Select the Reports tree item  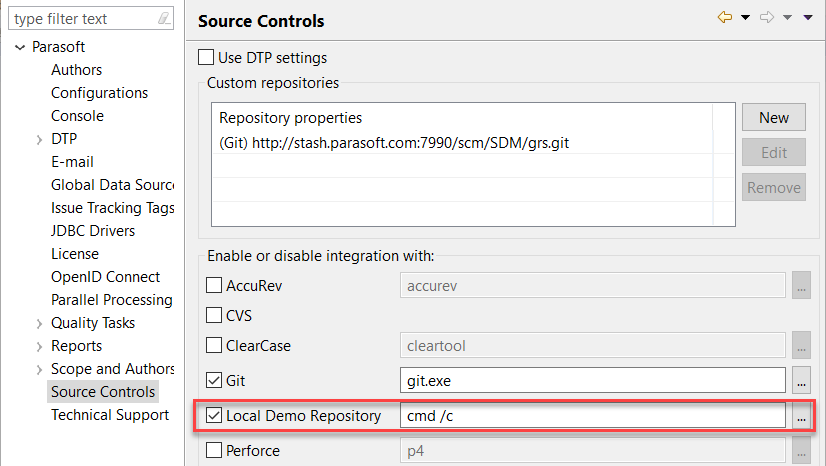pos(76,346)
